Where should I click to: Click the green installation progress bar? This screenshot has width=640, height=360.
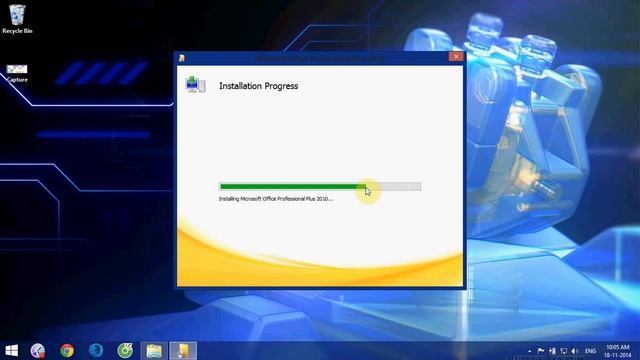(320, 187)
